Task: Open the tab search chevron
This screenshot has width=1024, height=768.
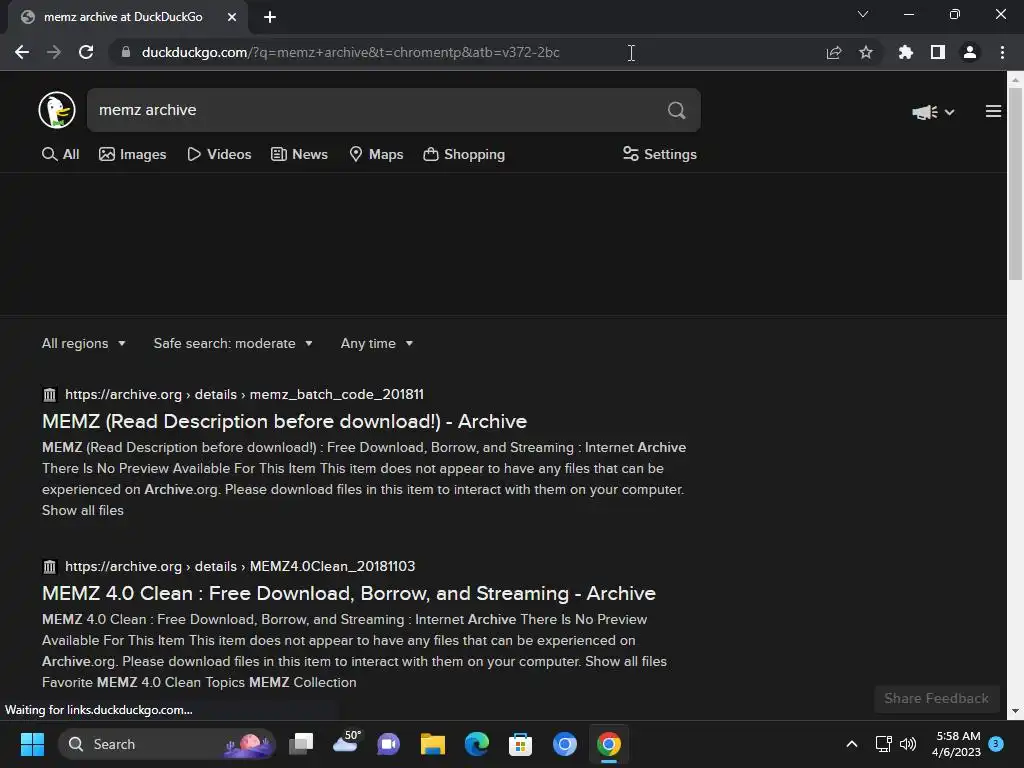Action: tap(863, 14)
